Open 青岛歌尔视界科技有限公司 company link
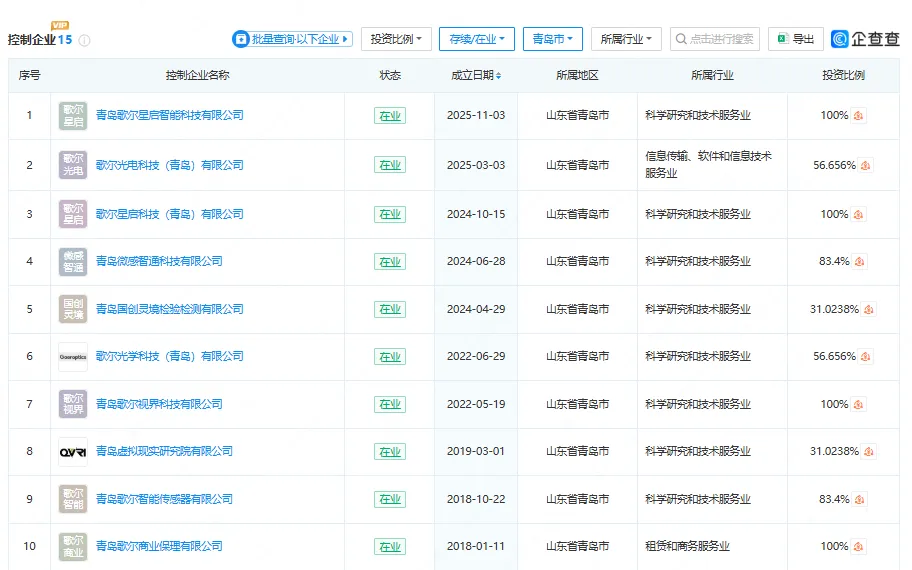 [159, 404]
